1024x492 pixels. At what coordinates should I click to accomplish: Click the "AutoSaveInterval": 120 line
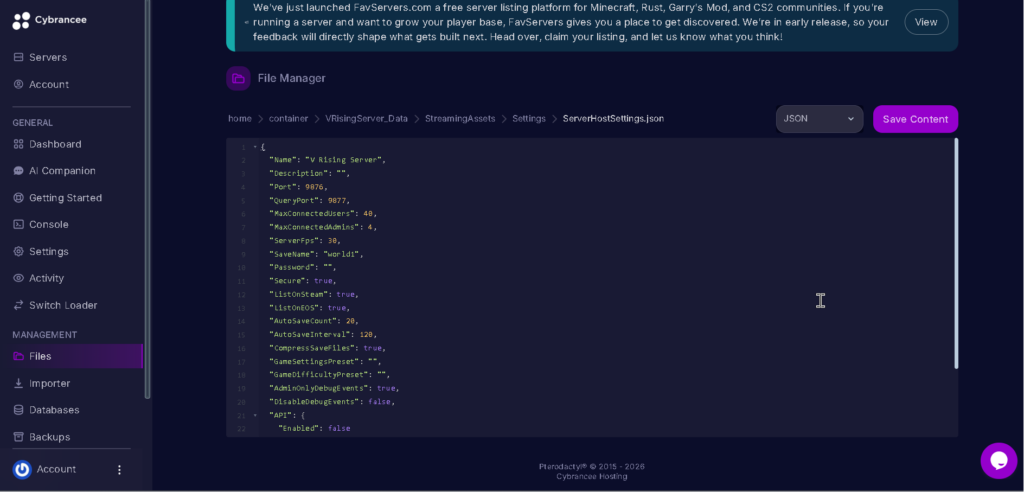tap(323, 335)
